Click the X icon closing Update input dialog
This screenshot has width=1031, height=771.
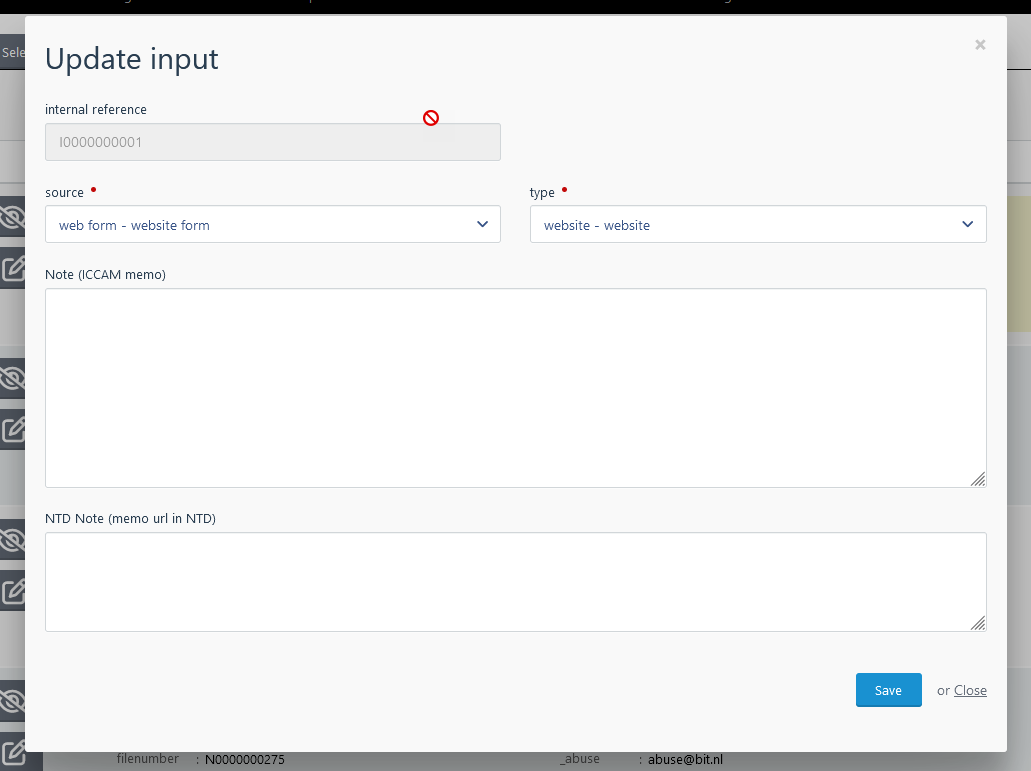pyautogui.click(x=980, y=44)
